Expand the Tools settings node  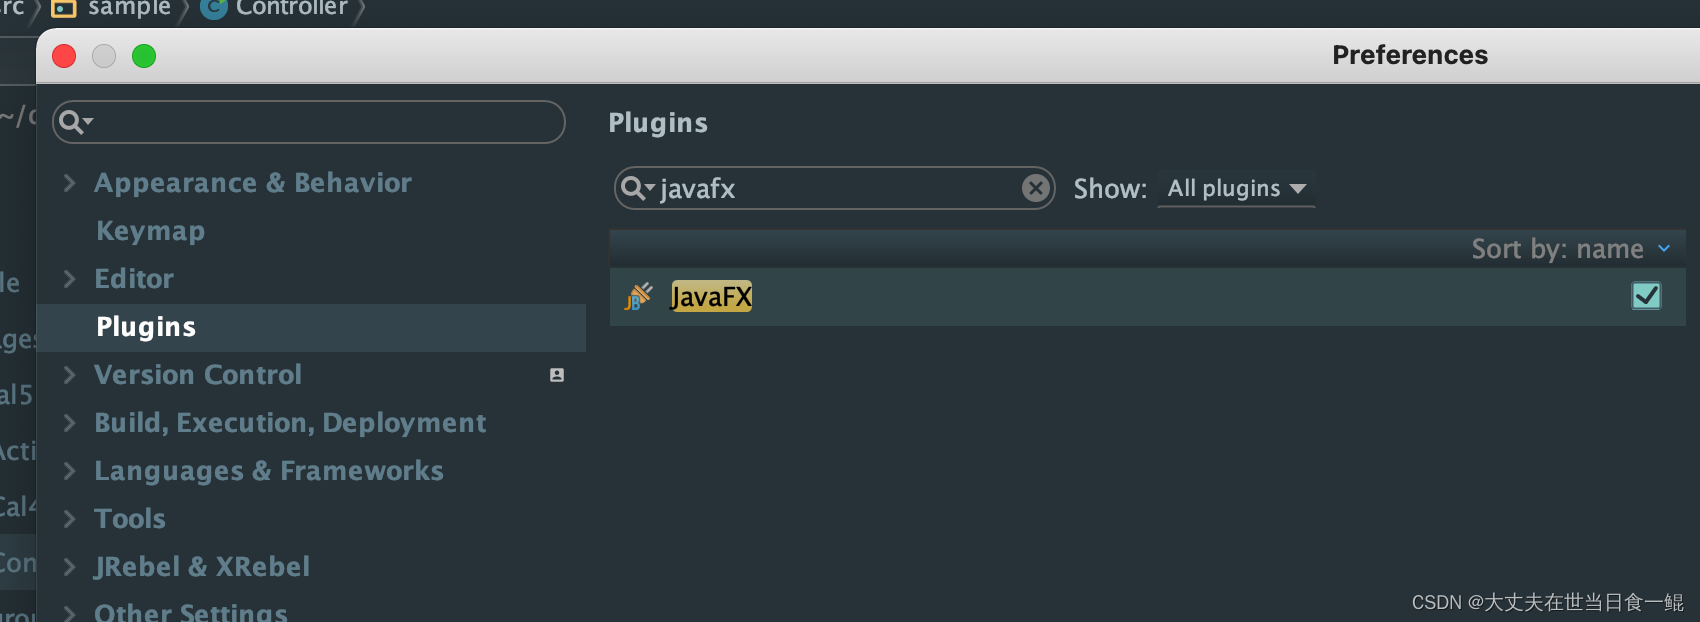pos(69,519)
